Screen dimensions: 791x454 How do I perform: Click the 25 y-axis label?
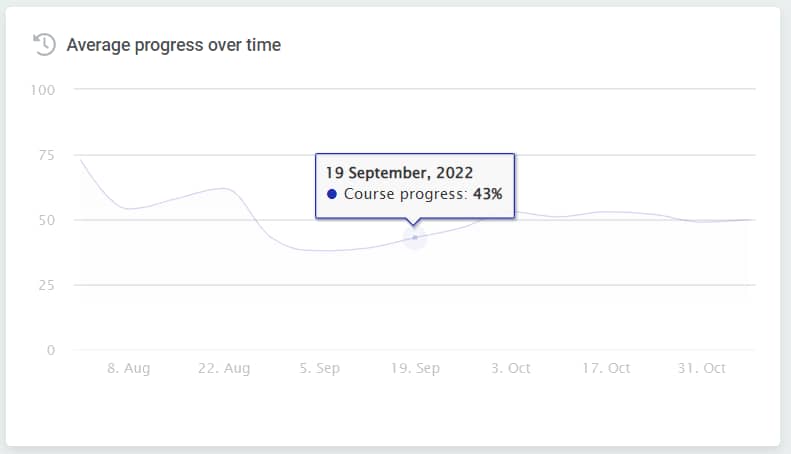pyautogui.click(x=46, y=286)
